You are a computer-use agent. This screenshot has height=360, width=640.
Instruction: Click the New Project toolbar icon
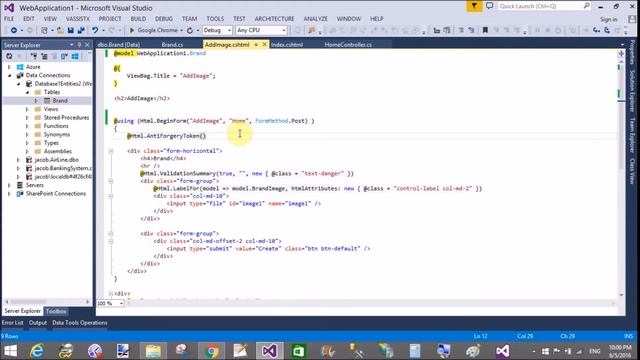click(x=44, y=31)
